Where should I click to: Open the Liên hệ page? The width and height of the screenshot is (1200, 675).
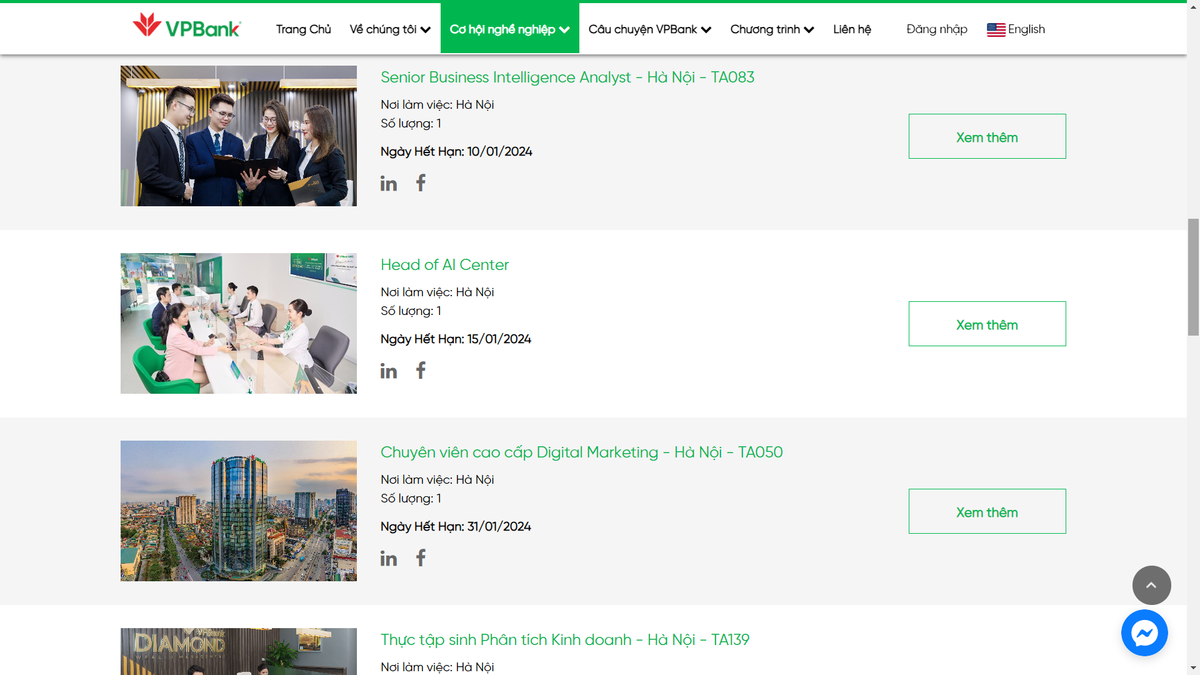coord(852,29)
